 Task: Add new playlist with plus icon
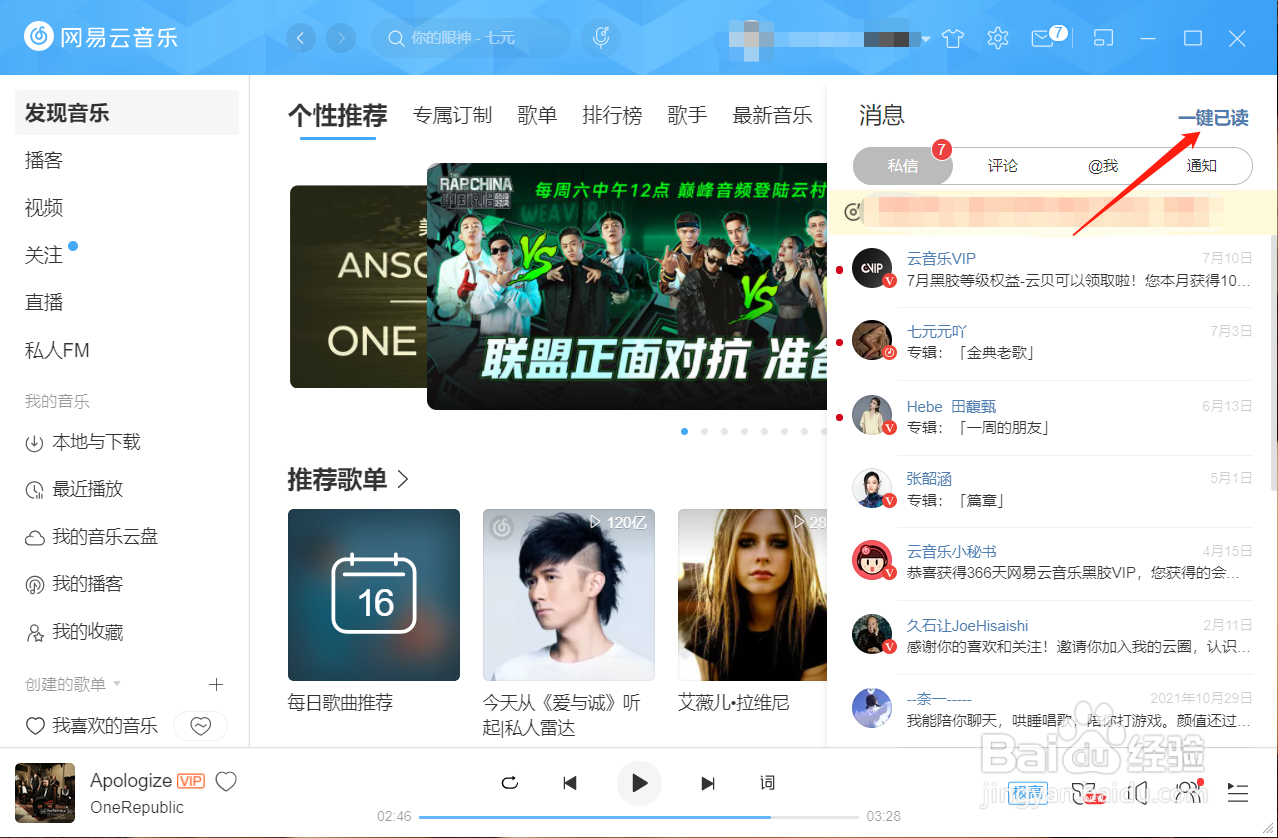[x=216, y=684]
